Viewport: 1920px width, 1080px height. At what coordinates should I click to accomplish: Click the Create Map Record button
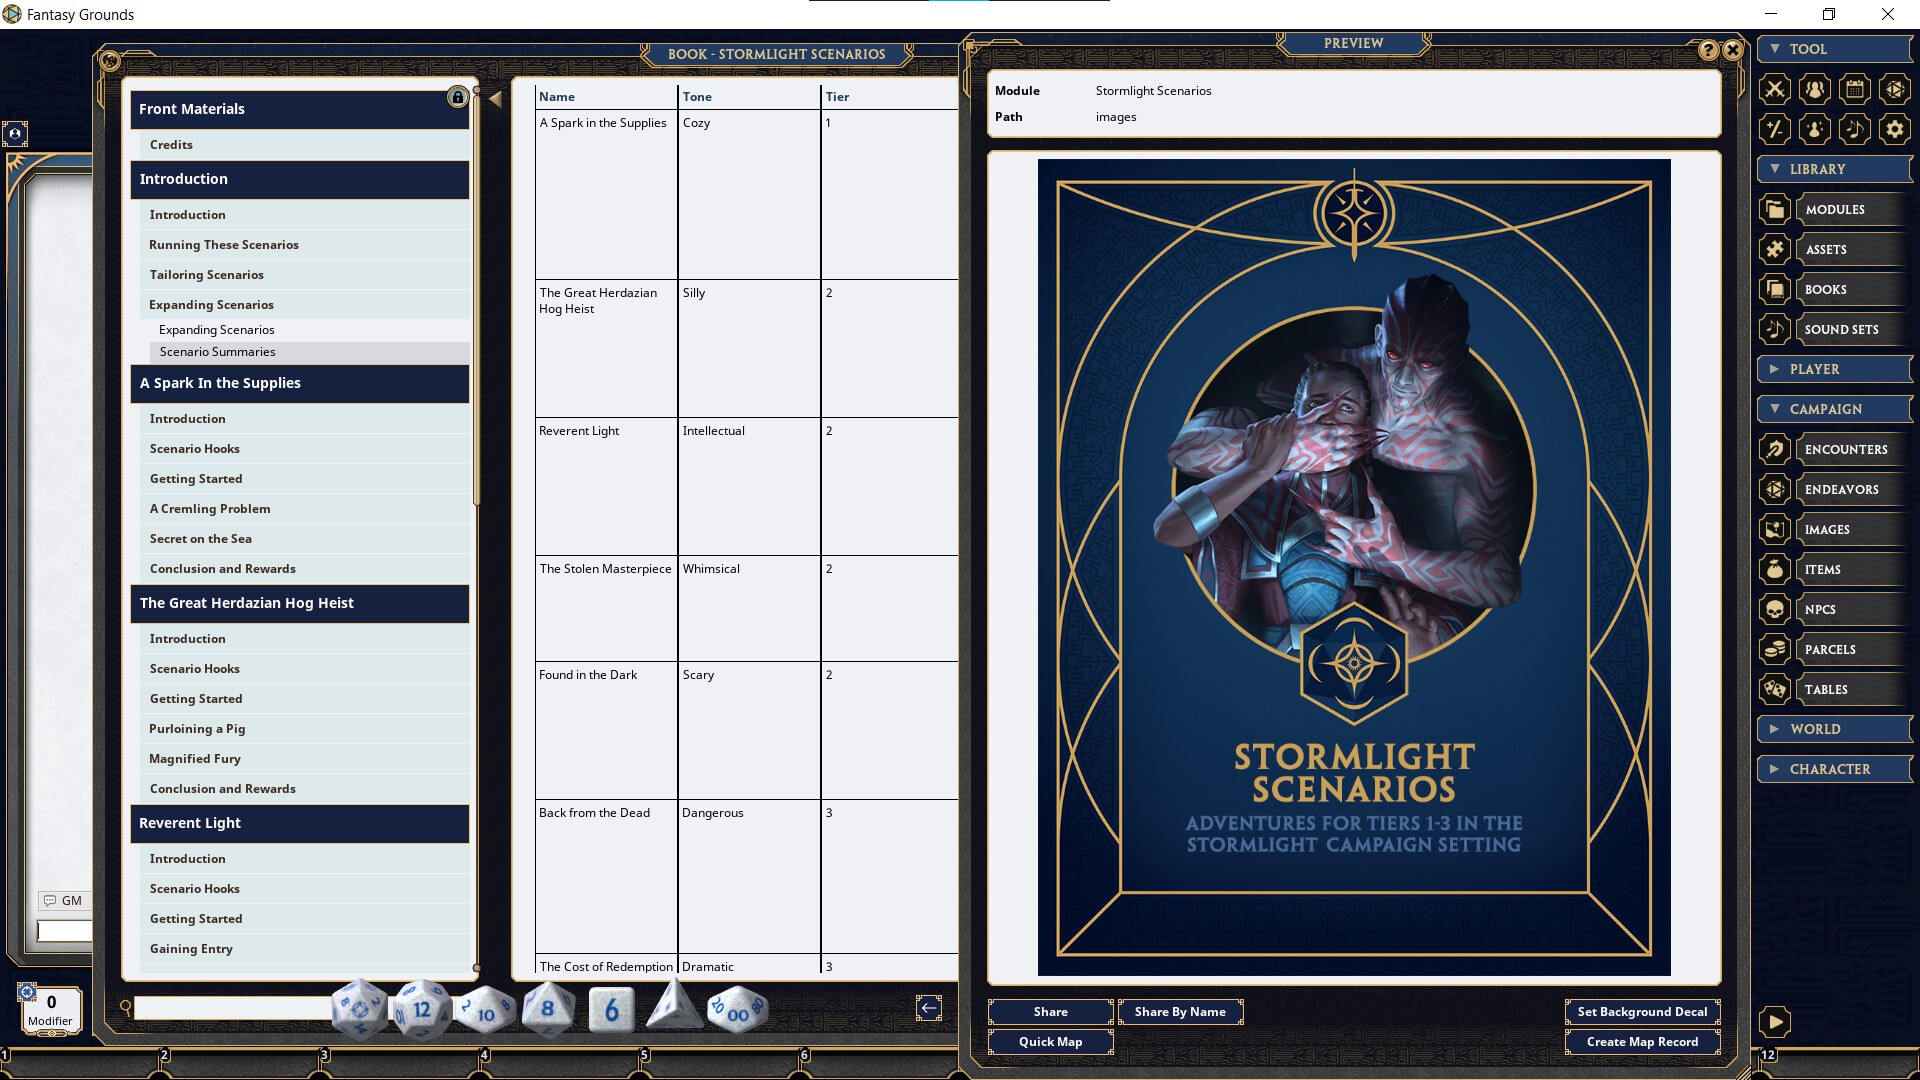[x=1642, y=1041]
